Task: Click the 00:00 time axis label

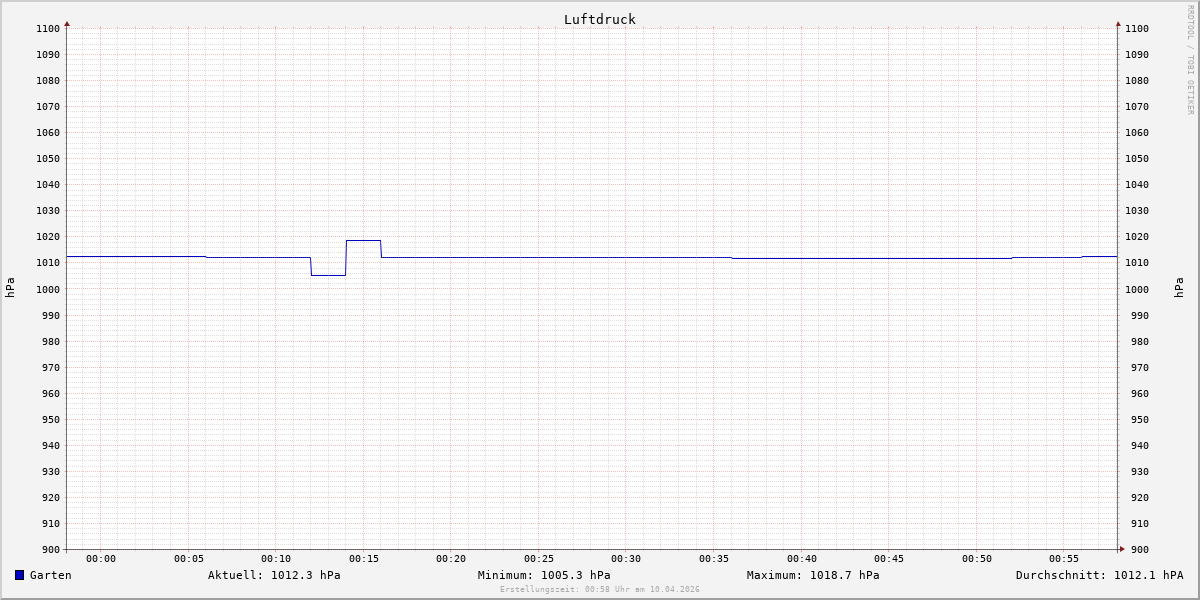Action: (101, 558)
